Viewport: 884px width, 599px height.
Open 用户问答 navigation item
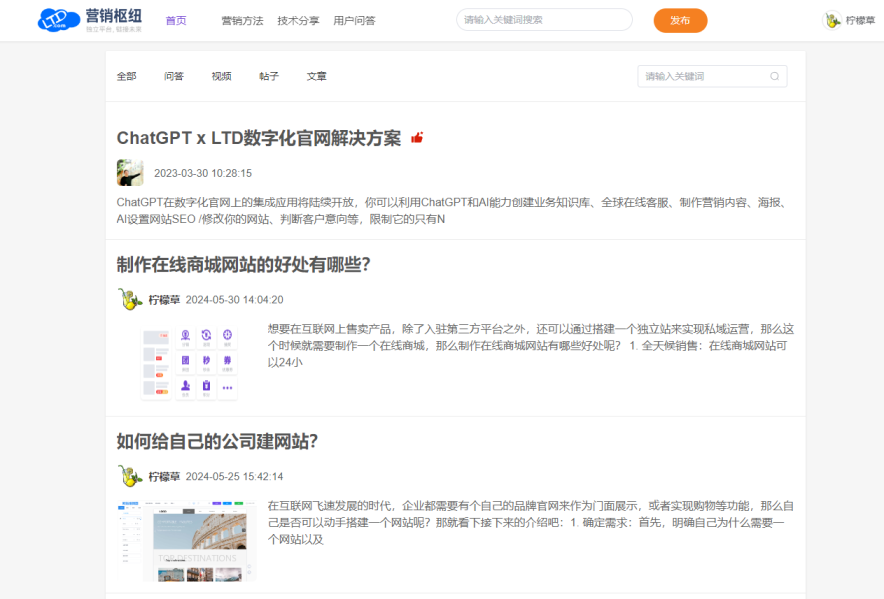[354, 20]
